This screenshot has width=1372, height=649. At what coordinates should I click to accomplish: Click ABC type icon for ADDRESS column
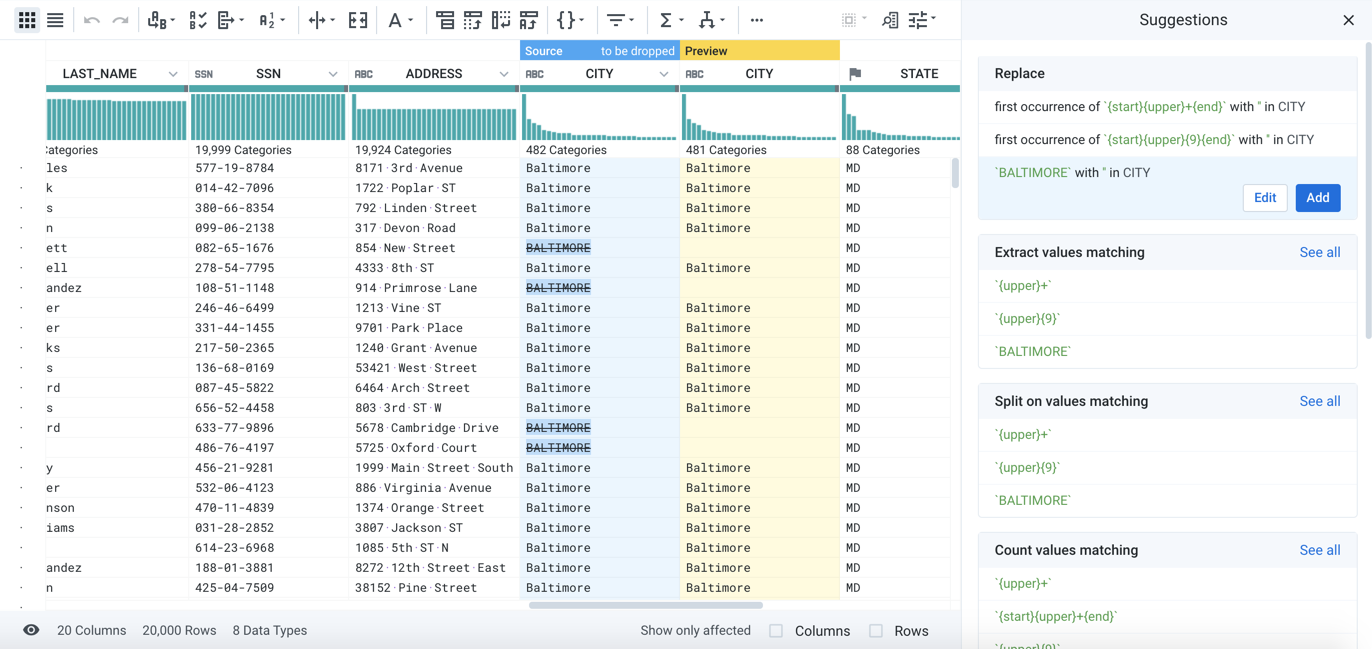[364, 74]
